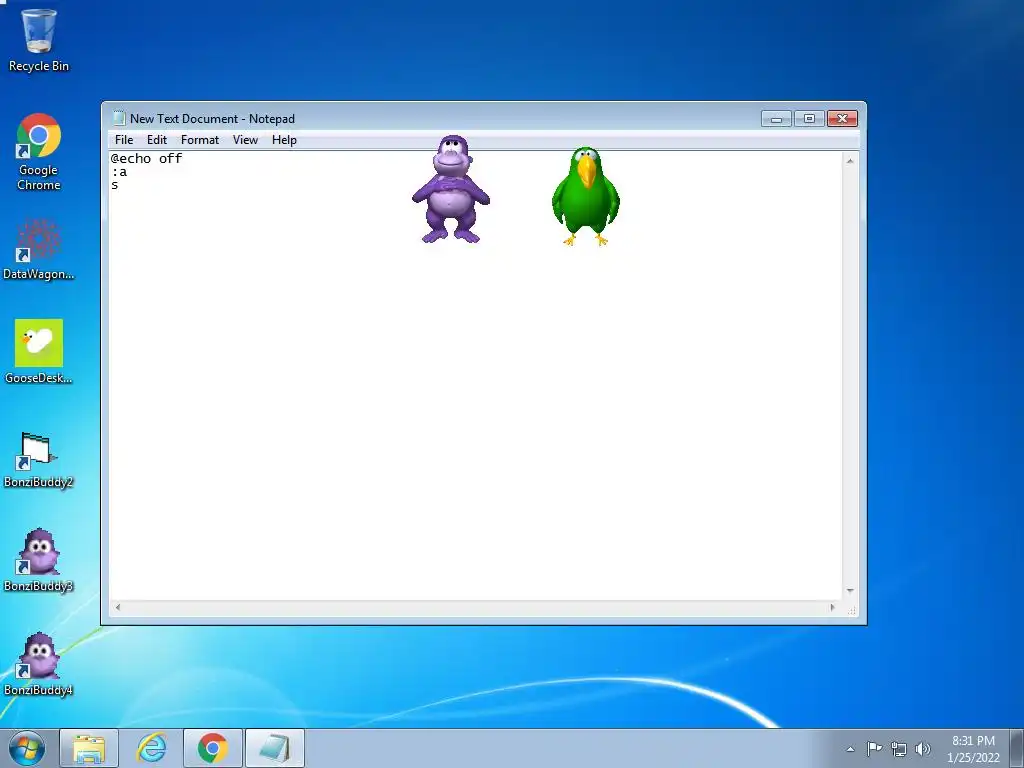Select the BonziBuddy4 desktop shortcut
Screen dimensions: 1024x768
(39, 664)
